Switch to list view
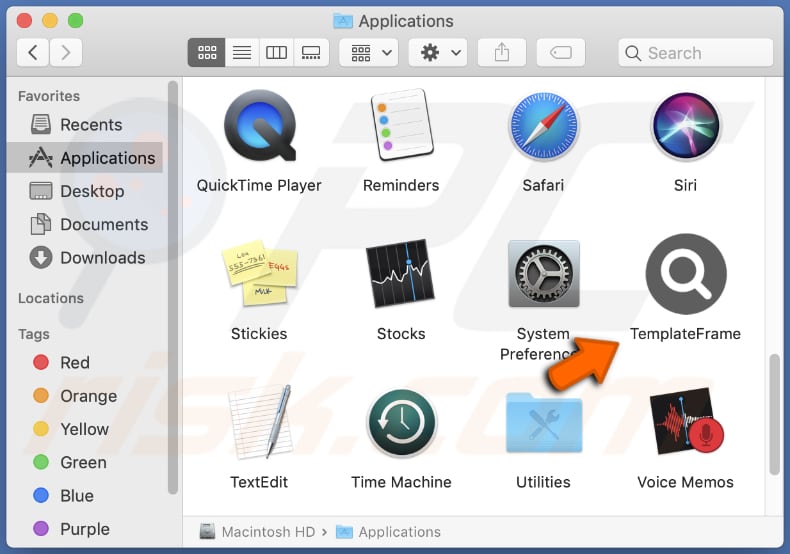 [x=242, y=52]
